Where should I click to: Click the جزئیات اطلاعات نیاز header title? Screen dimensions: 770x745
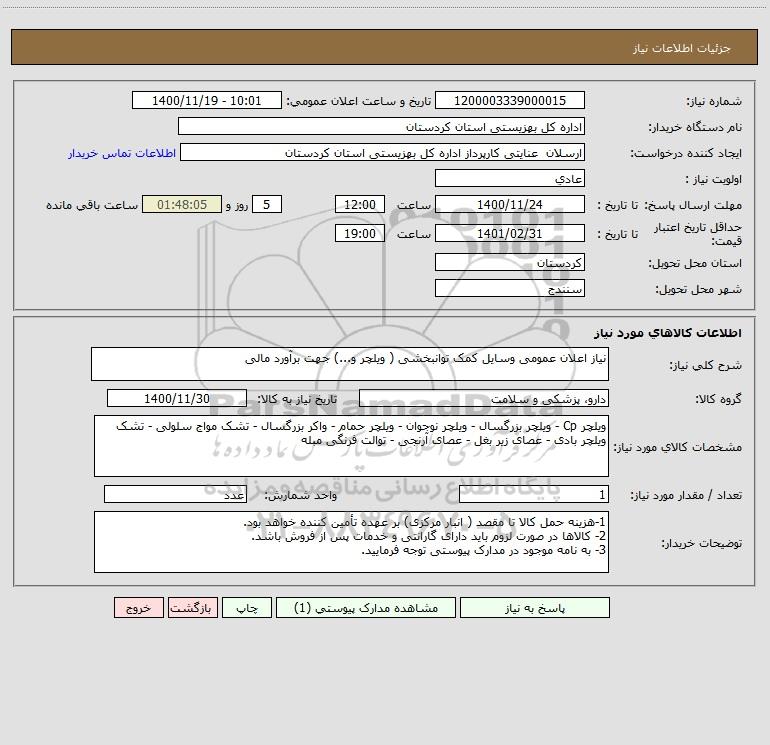click(x=682, y=48)
